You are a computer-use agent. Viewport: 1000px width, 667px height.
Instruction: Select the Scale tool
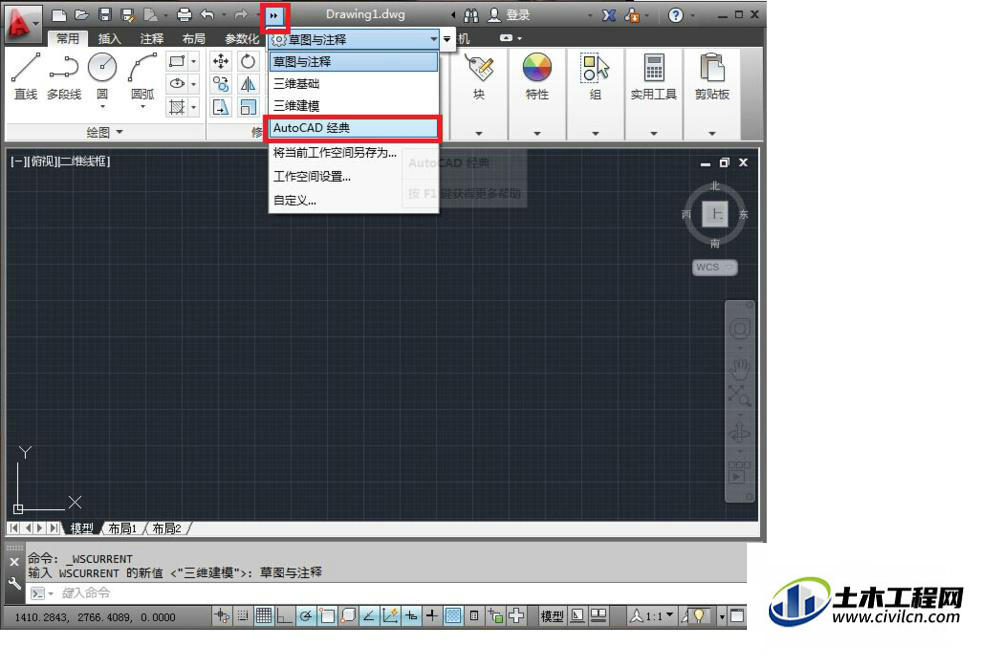pos(248,106)
